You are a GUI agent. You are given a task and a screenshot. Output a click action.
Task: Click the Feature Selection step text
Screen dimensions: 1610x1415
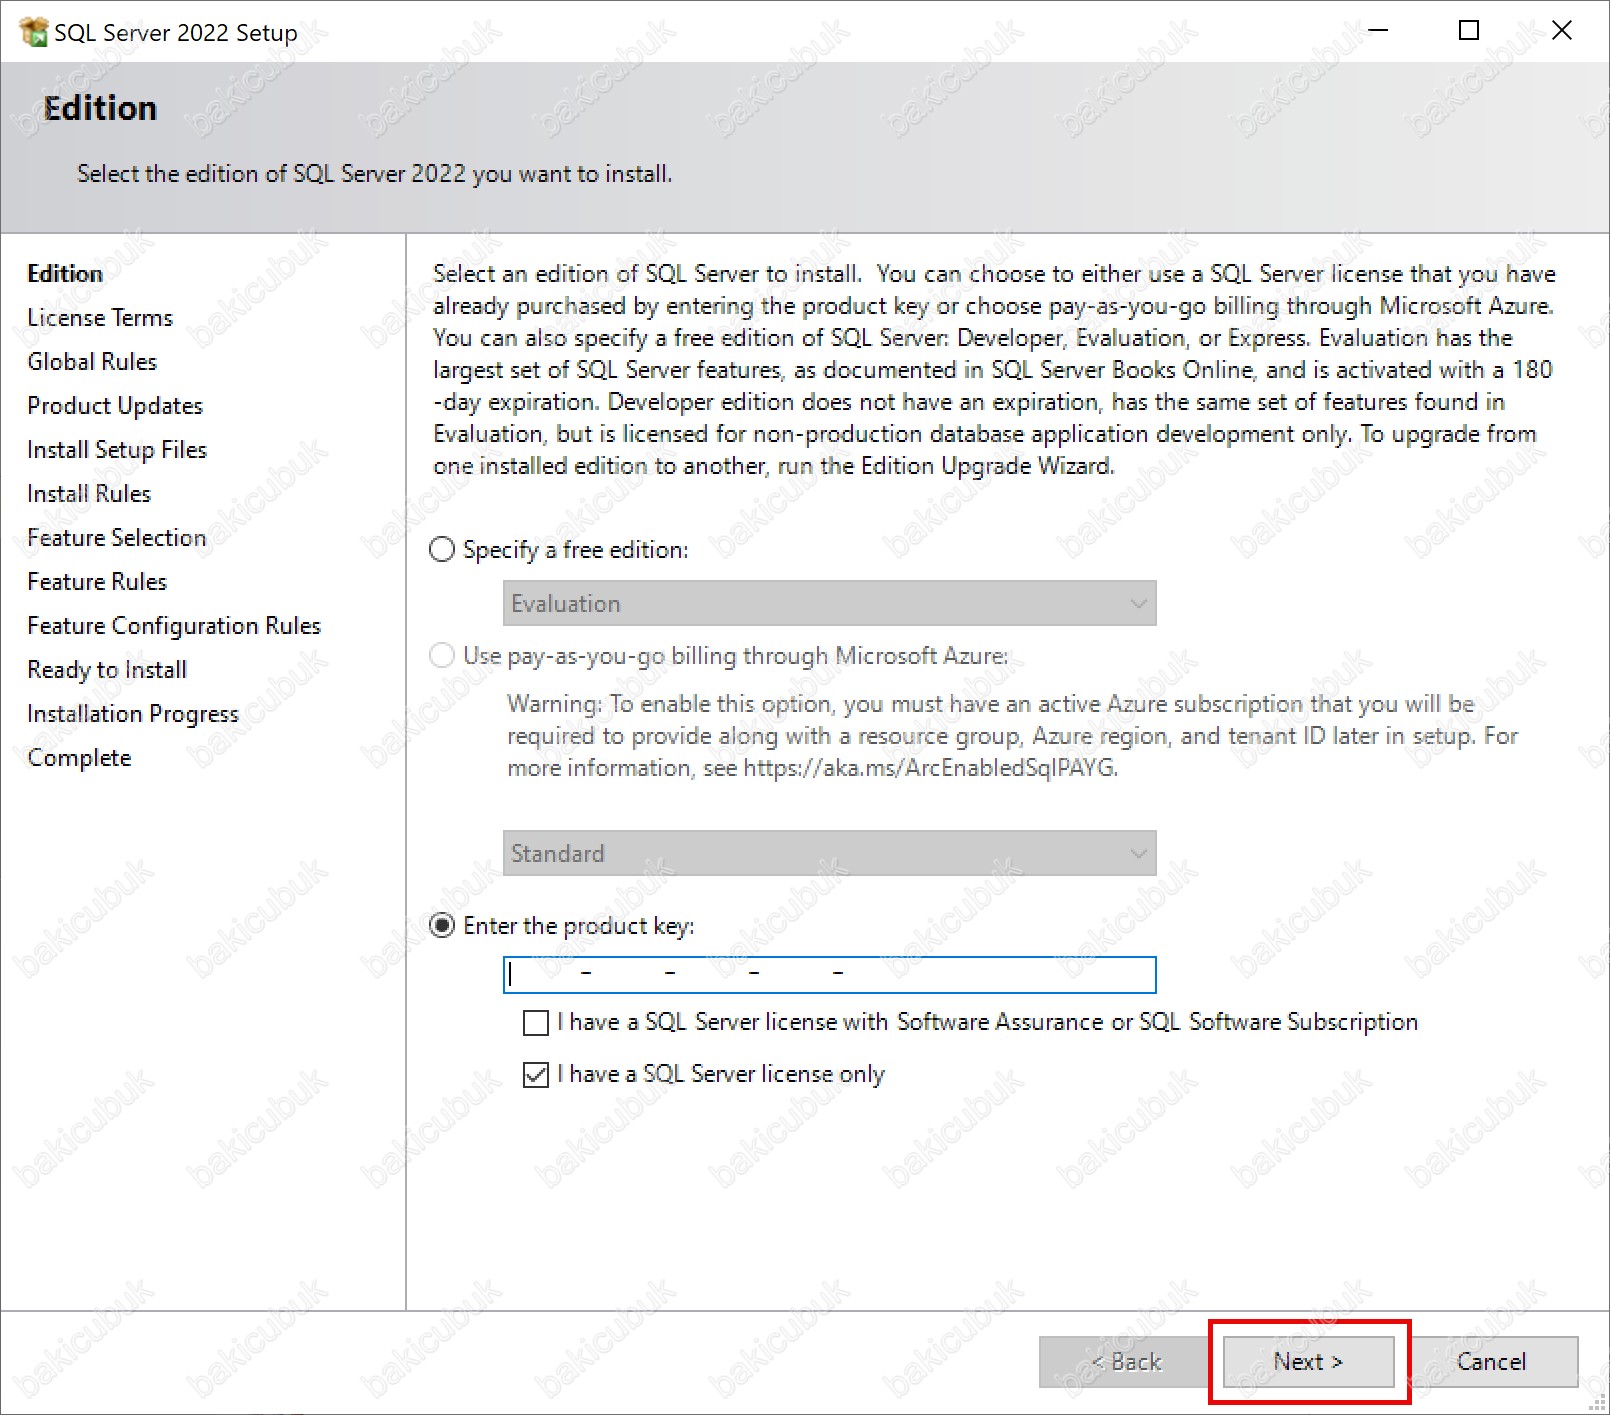(x=117, y=538)
